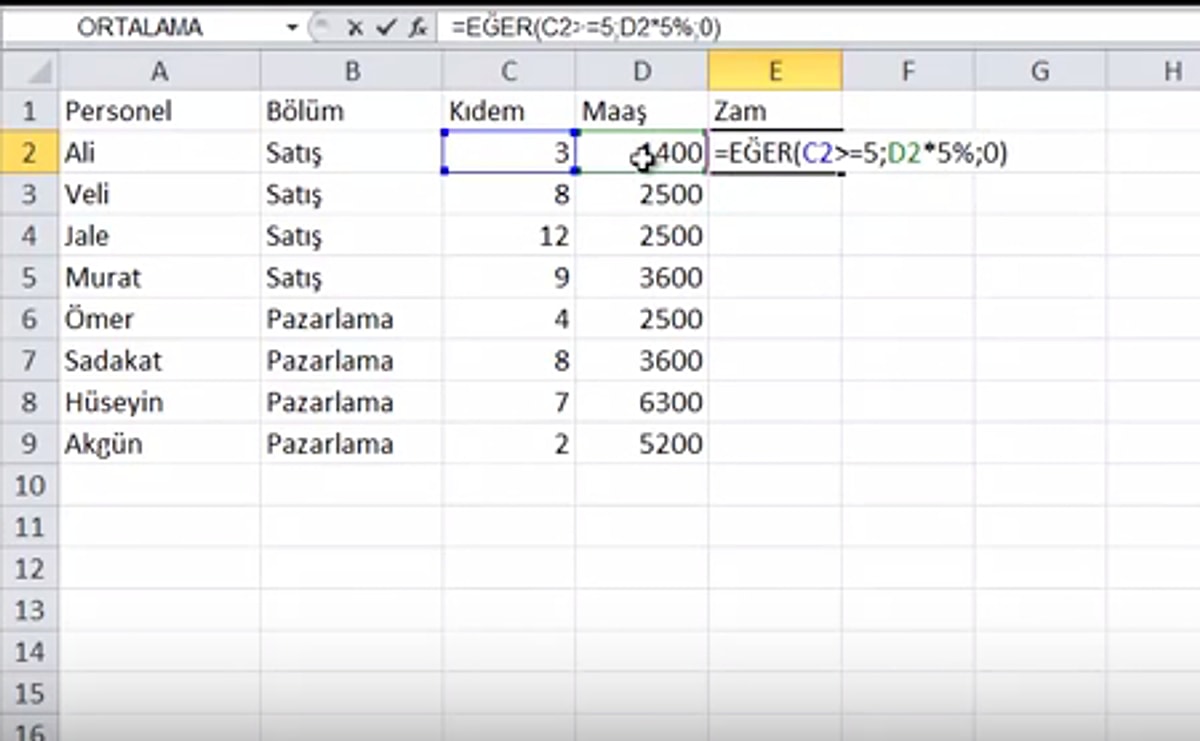This screenshot has width=1200, height=741.
Task: Click the Name Box displaying ORTALAMA
Action: (x=140, y=29)
